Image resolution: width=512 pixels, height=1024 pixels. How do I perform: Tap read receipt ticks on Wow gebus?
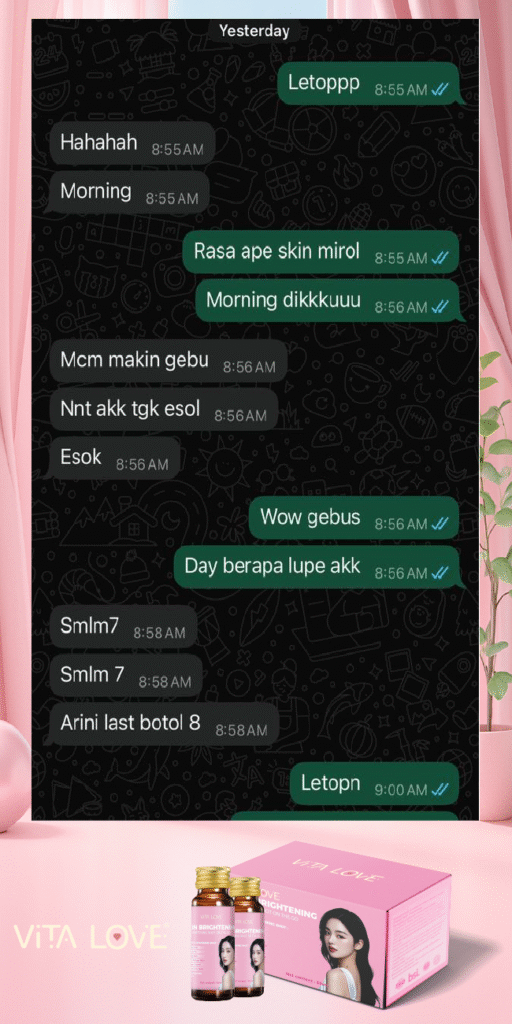pyautogui.click(x=440, y=524)
